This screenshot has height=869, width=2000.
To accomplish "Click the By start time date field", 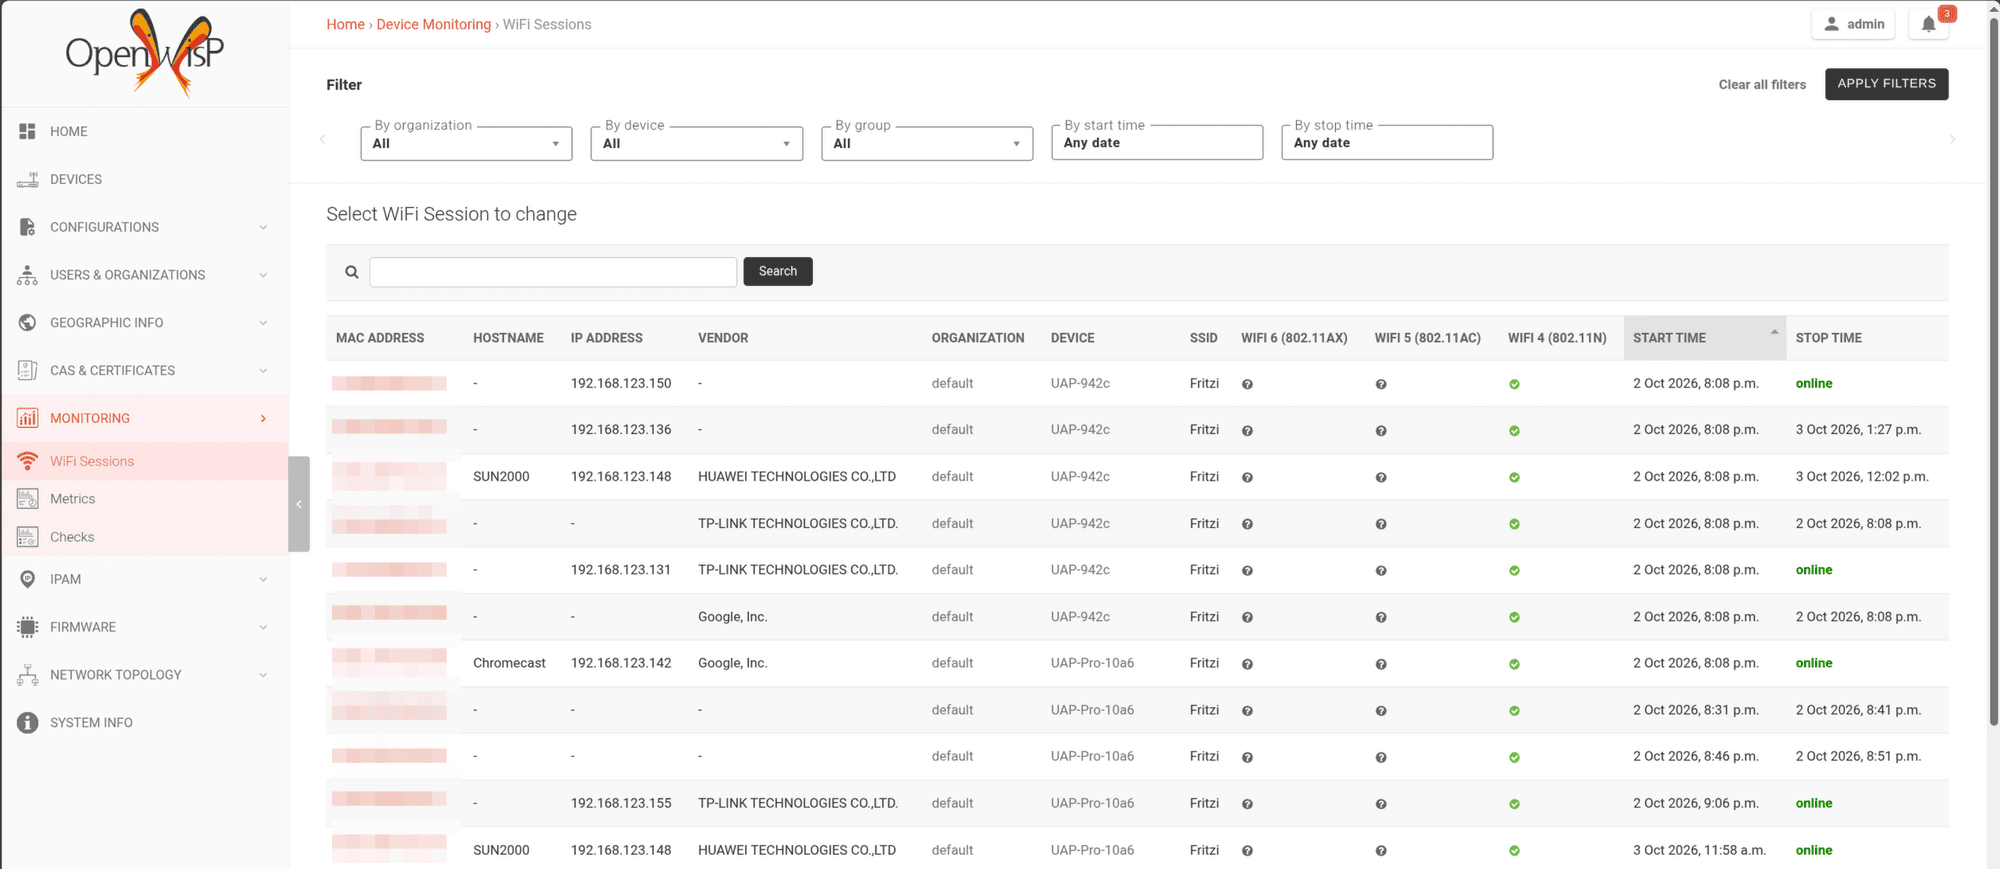I will (1157, 143).
